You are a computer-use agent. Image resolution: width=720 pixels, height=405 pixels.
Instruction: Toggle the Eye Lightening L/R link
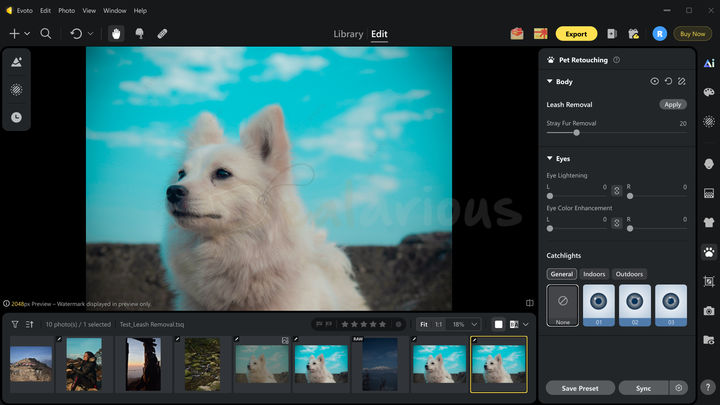point(617,191)
